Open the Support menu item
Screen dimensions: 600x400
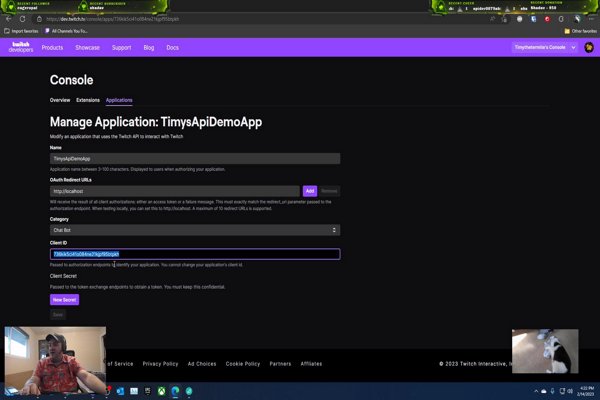122,47
